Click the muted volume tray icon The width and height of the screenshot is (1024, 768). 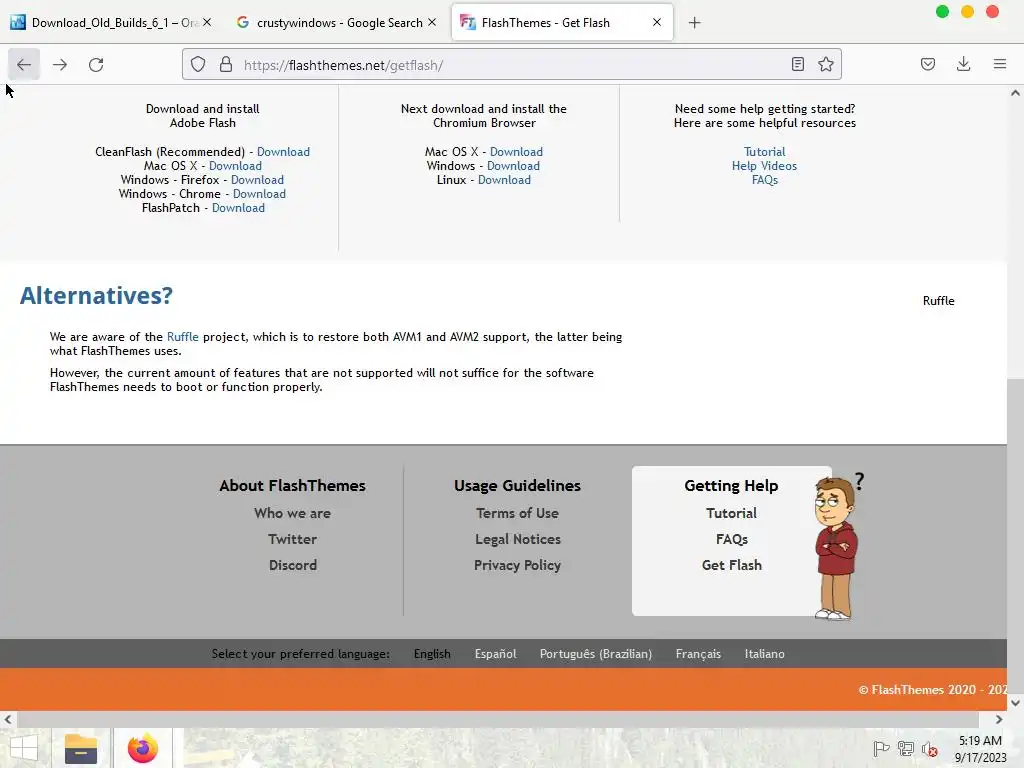click(x=929, y=749)
